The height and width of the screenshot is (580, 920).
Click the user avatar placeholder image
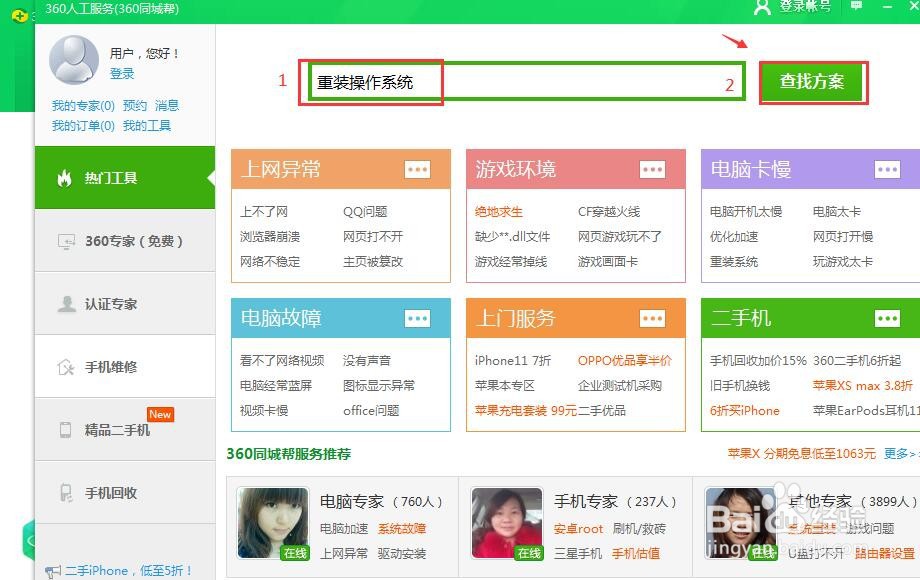75,58
